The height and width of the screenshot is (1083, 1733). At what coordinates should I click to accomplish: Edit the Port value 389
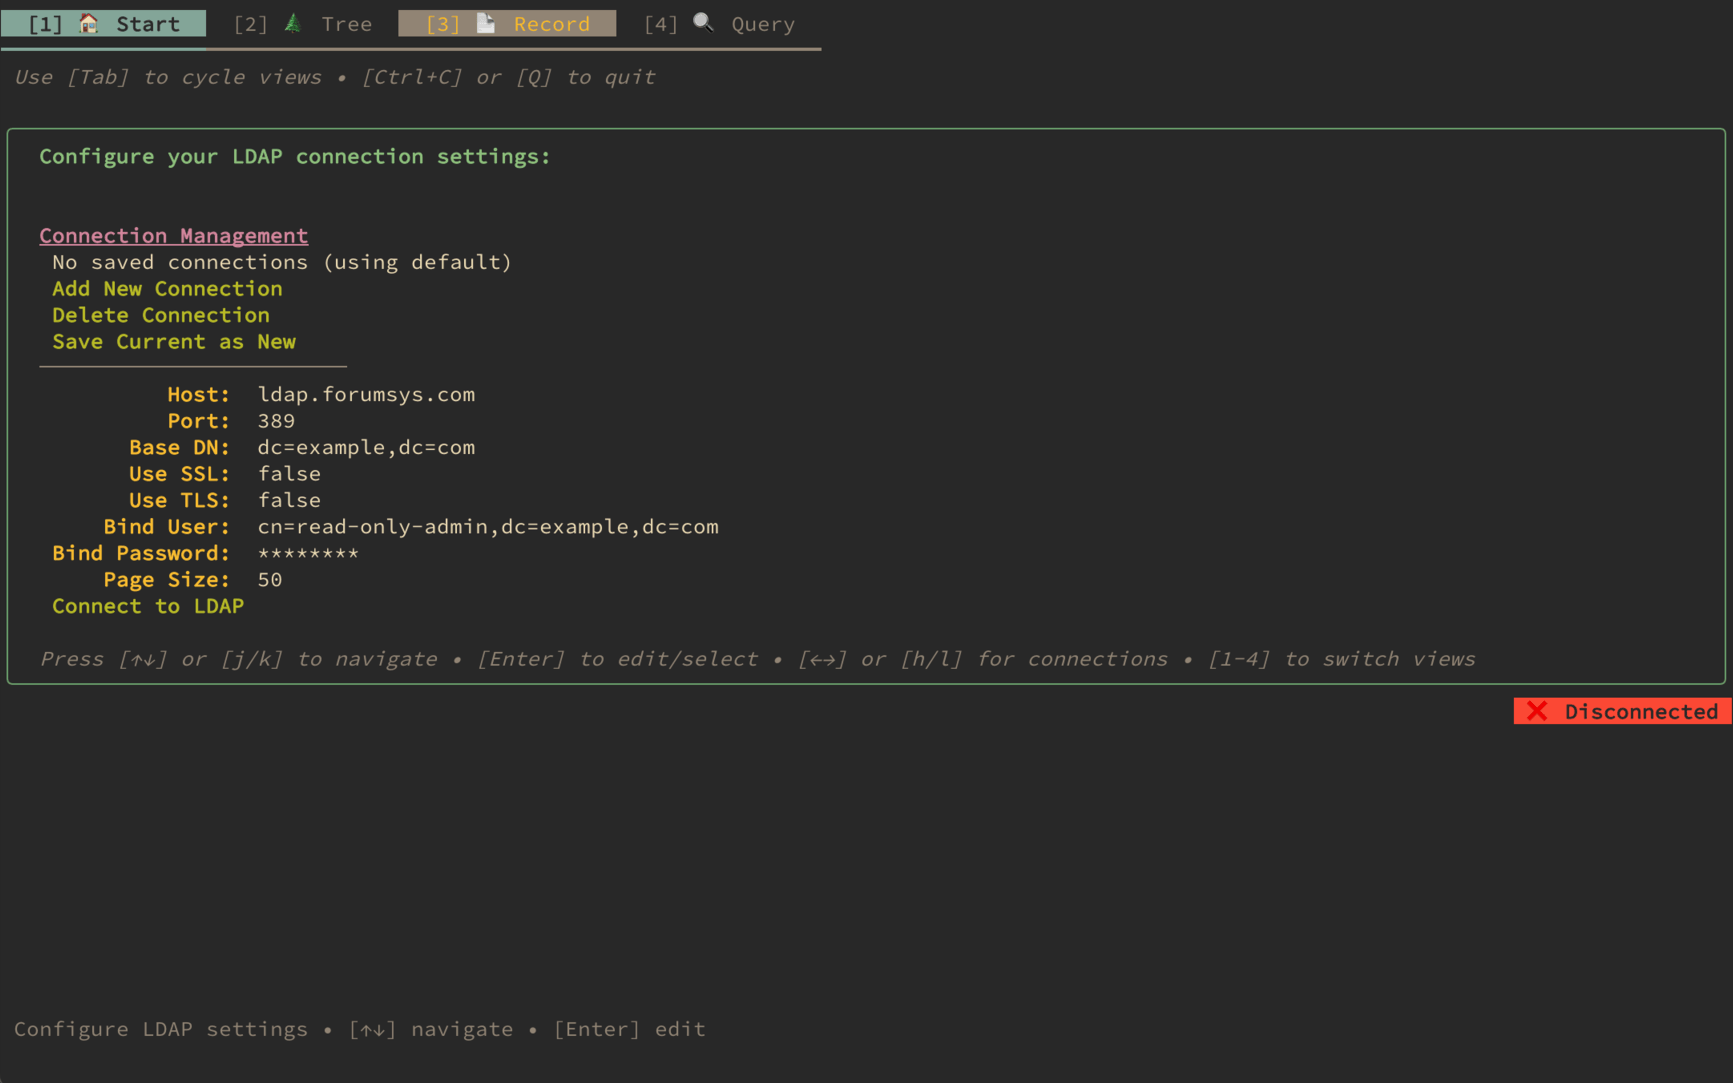pos(276,421)
